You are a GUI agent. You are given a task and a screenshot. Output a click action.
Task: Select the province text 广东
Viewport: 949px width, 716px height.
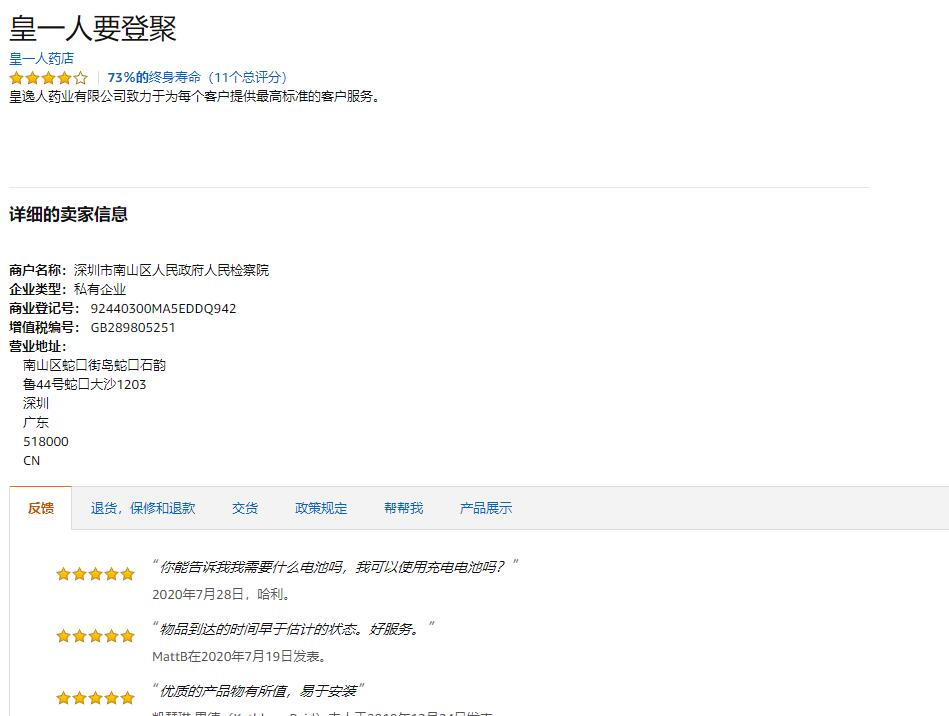click(x=36, y=422)
